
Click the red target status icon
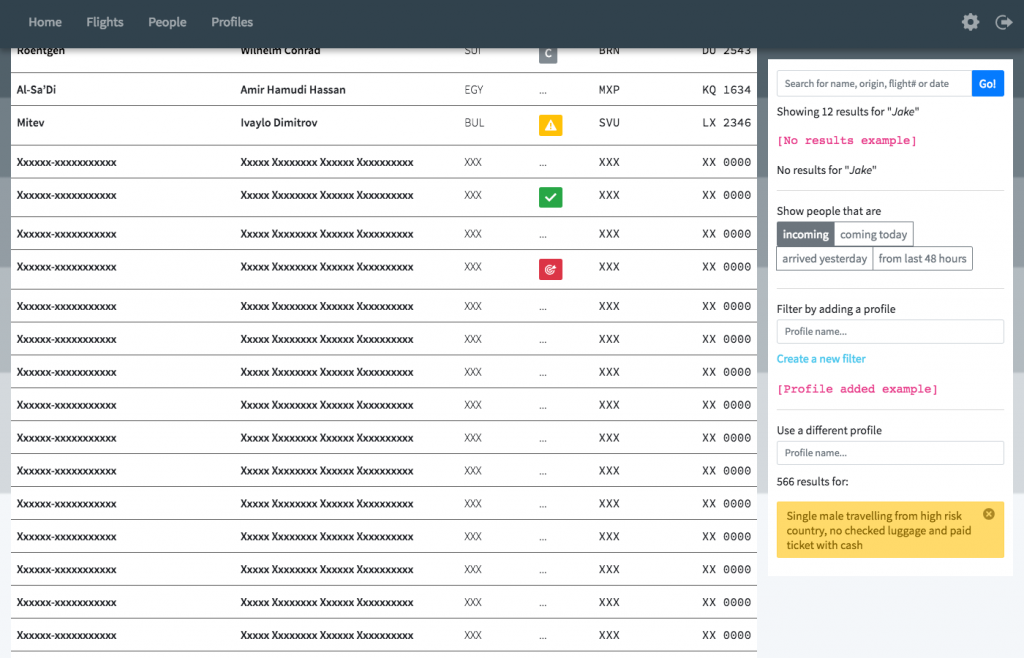550,269
